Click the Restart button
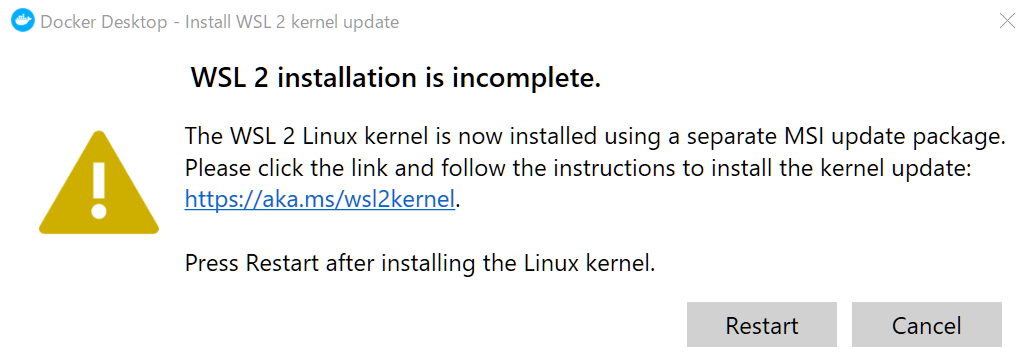1023x362 pixels. coord(761,324)
